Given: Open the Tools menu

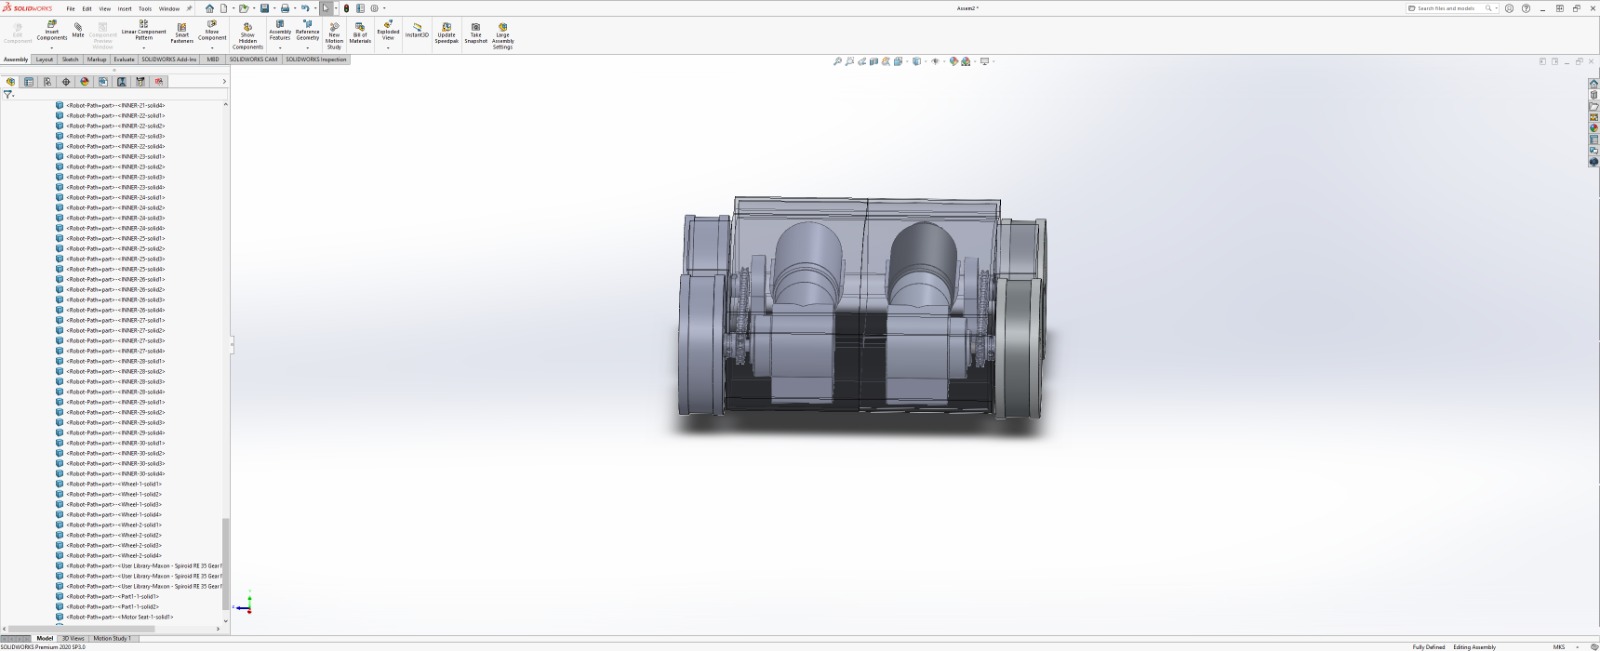Looking at the screenshot, I should coord(145,8).
